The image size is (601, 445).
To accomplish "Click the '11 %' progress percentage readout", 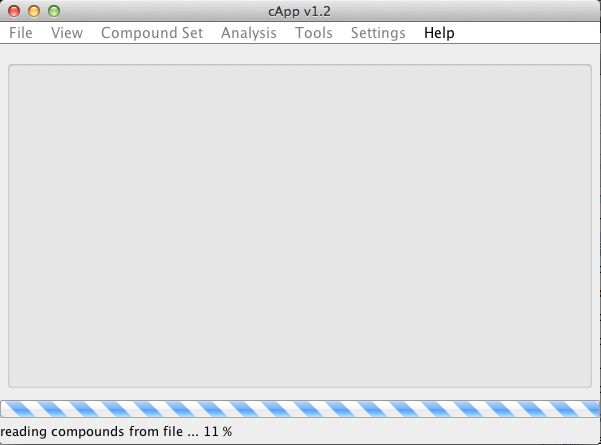I will click(x=218, y=432).
